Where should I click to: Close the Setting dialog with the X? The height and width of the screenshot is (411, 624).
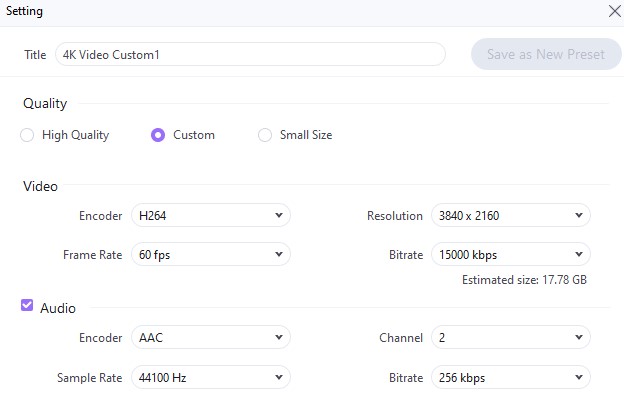(614, 11)
